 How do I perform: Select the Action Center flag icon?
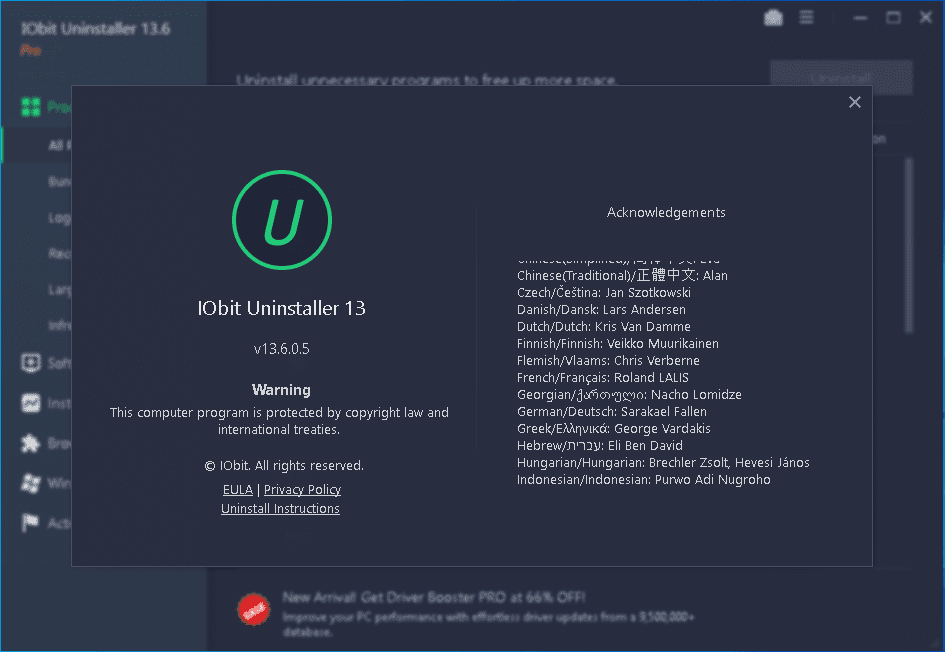tap(31, 523)
